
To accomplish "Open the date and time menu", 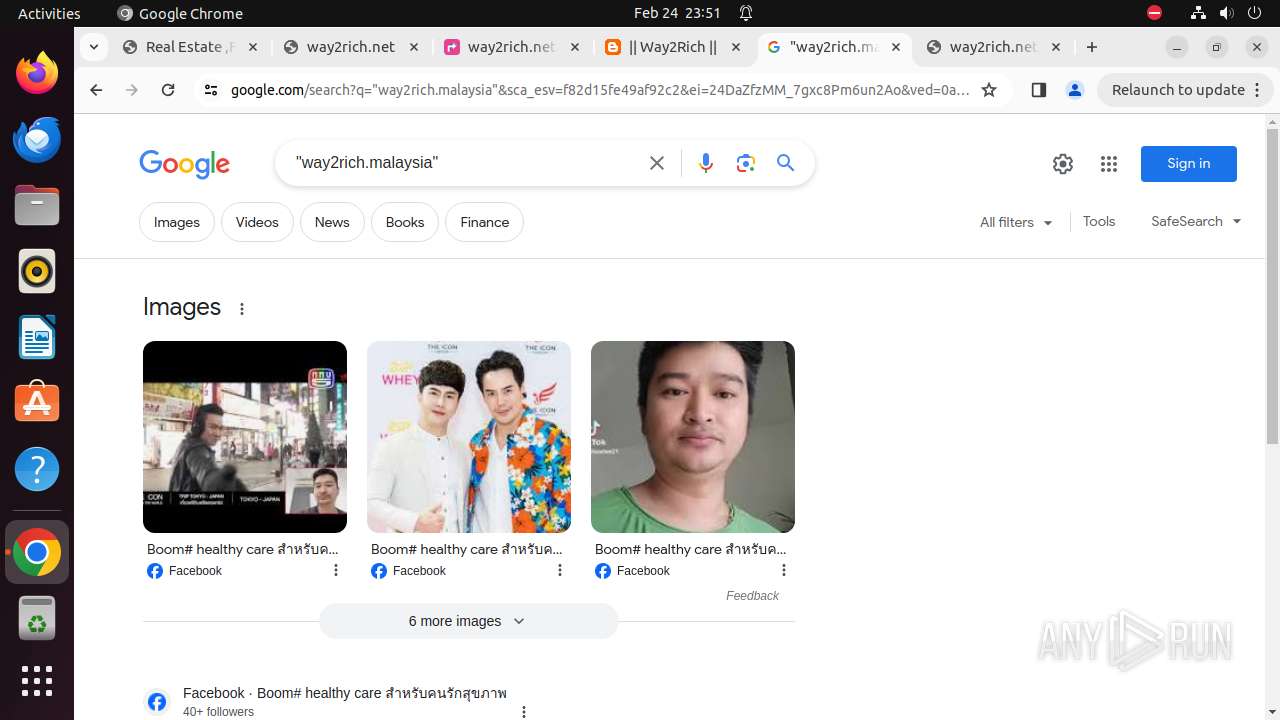I will pyautogui.click(x=677, y=13).
